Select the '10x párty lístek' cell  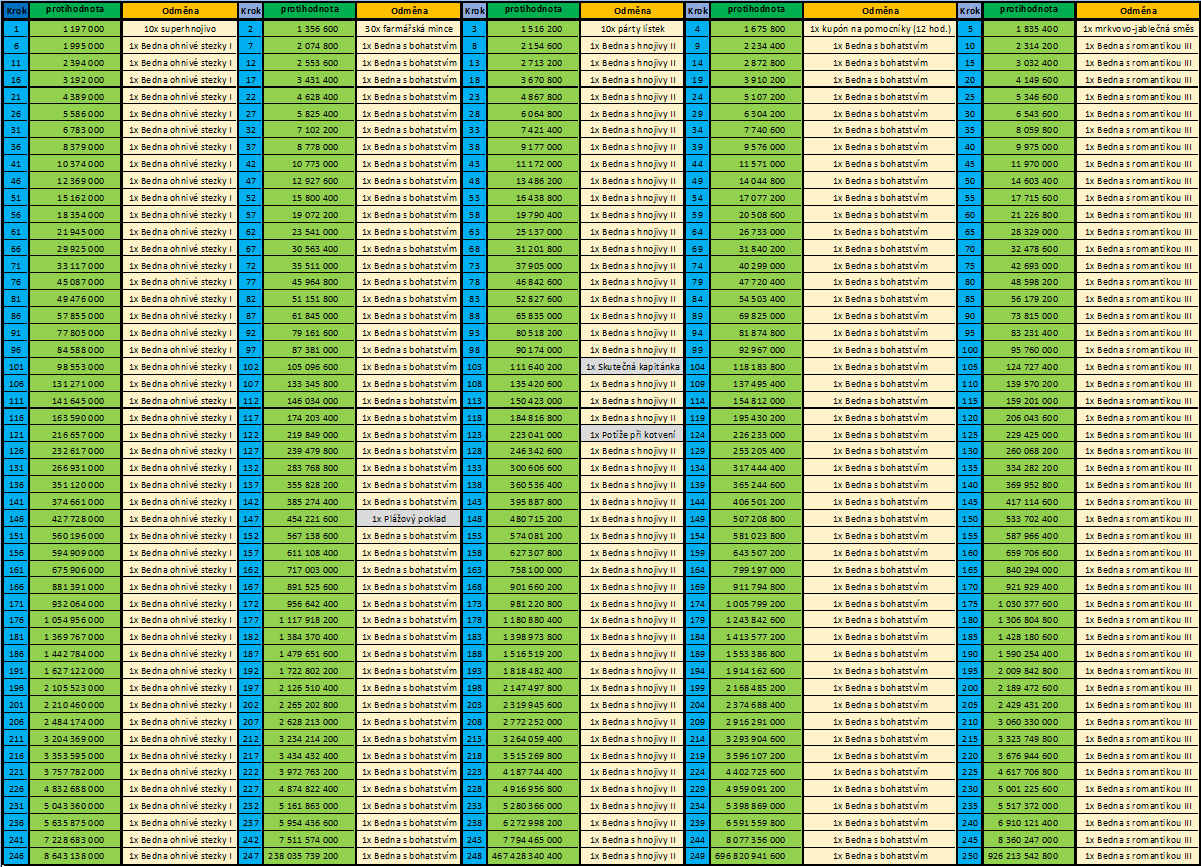pyautogui.click(x=632, y=29)
